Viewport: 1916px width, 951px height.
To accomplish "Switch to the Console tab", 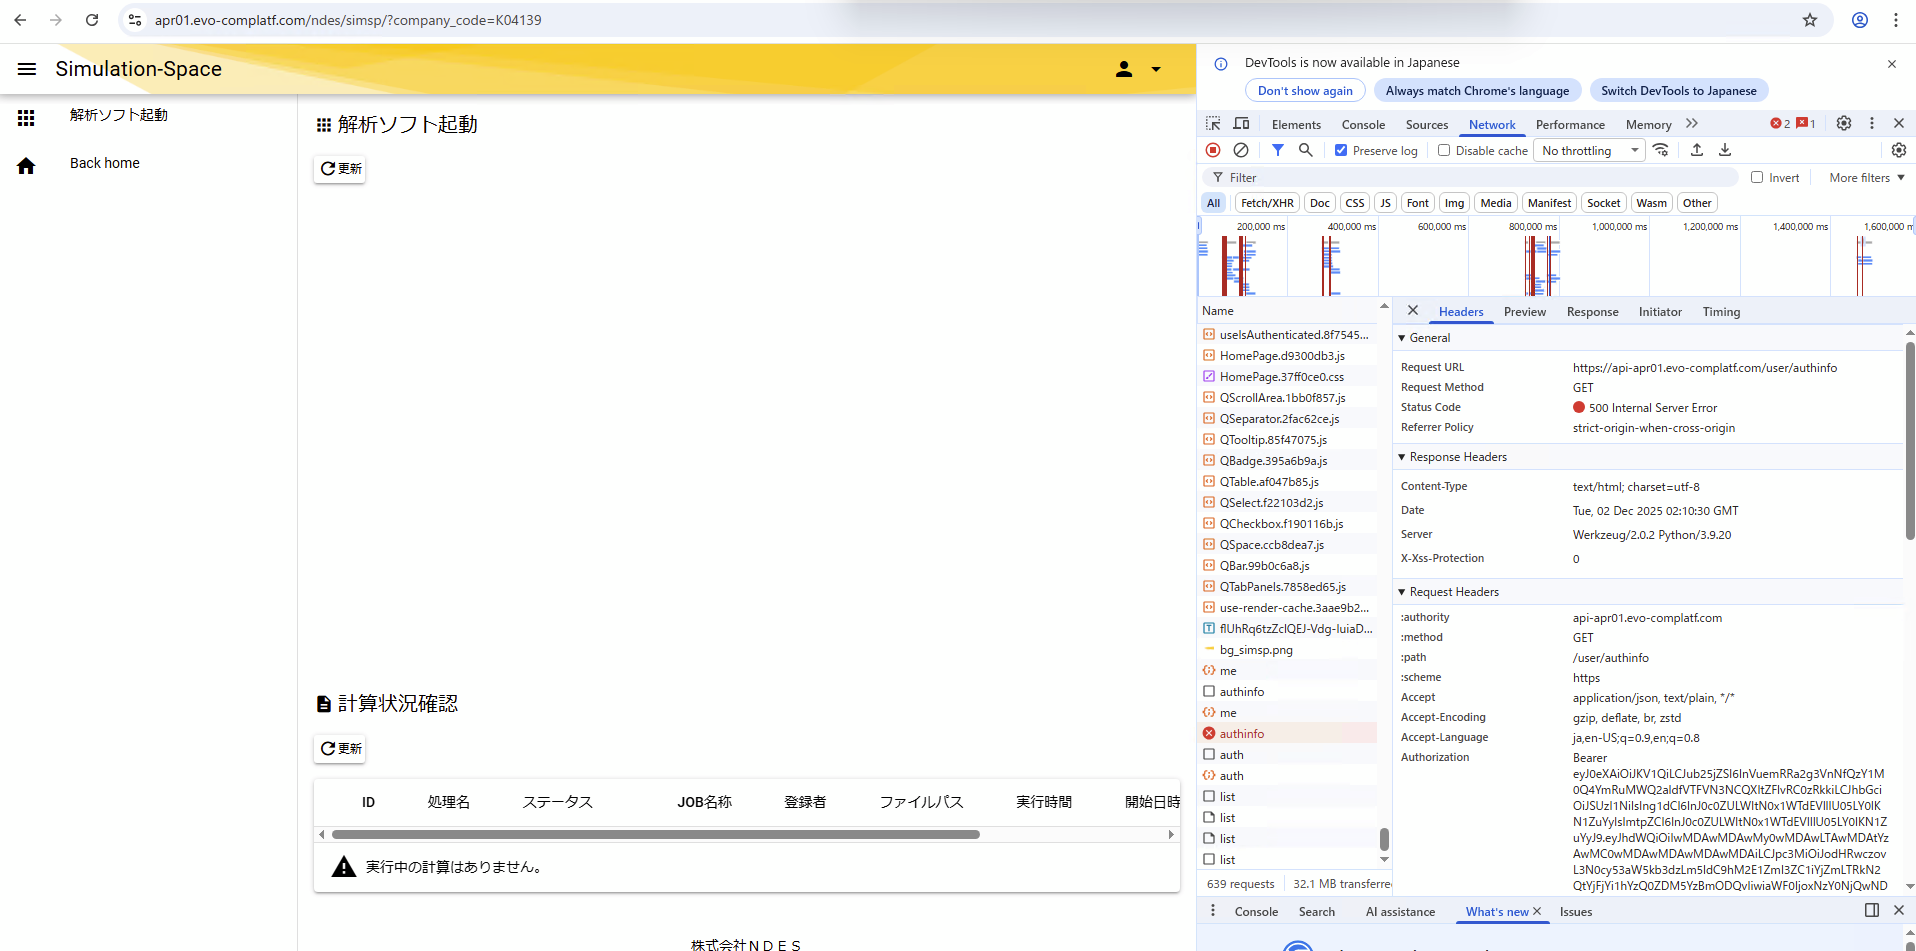I will [x=1363, y=124].
